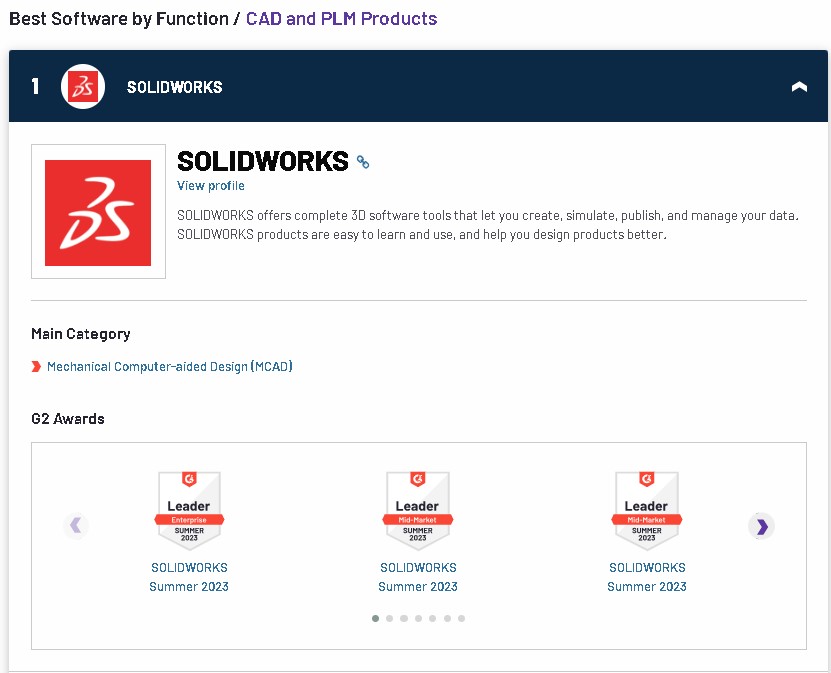Select the third carousel page dot
This screenshot has width=831, height=673.
[x=404, y=618]
